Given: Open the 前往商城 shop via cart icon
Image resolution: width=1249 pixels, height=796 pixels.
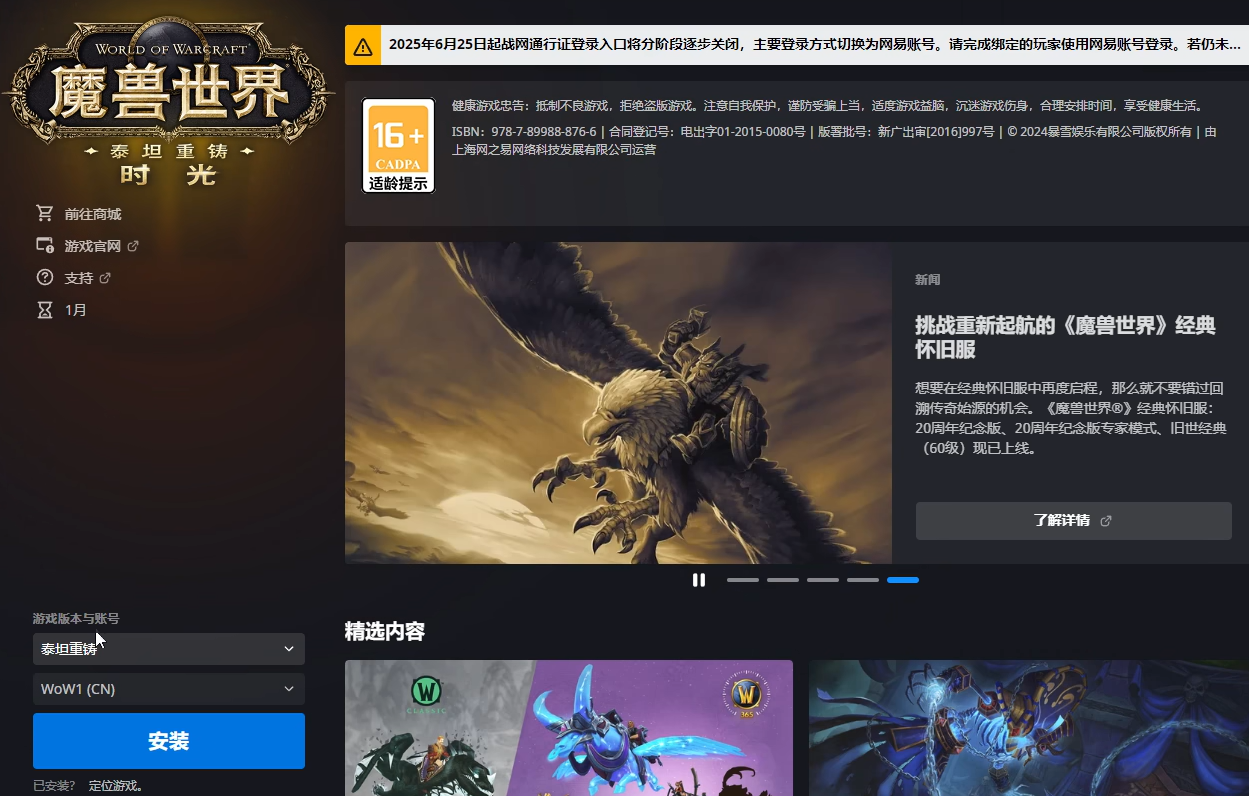Looking at the screenshot, I should (x=44, y=213).
